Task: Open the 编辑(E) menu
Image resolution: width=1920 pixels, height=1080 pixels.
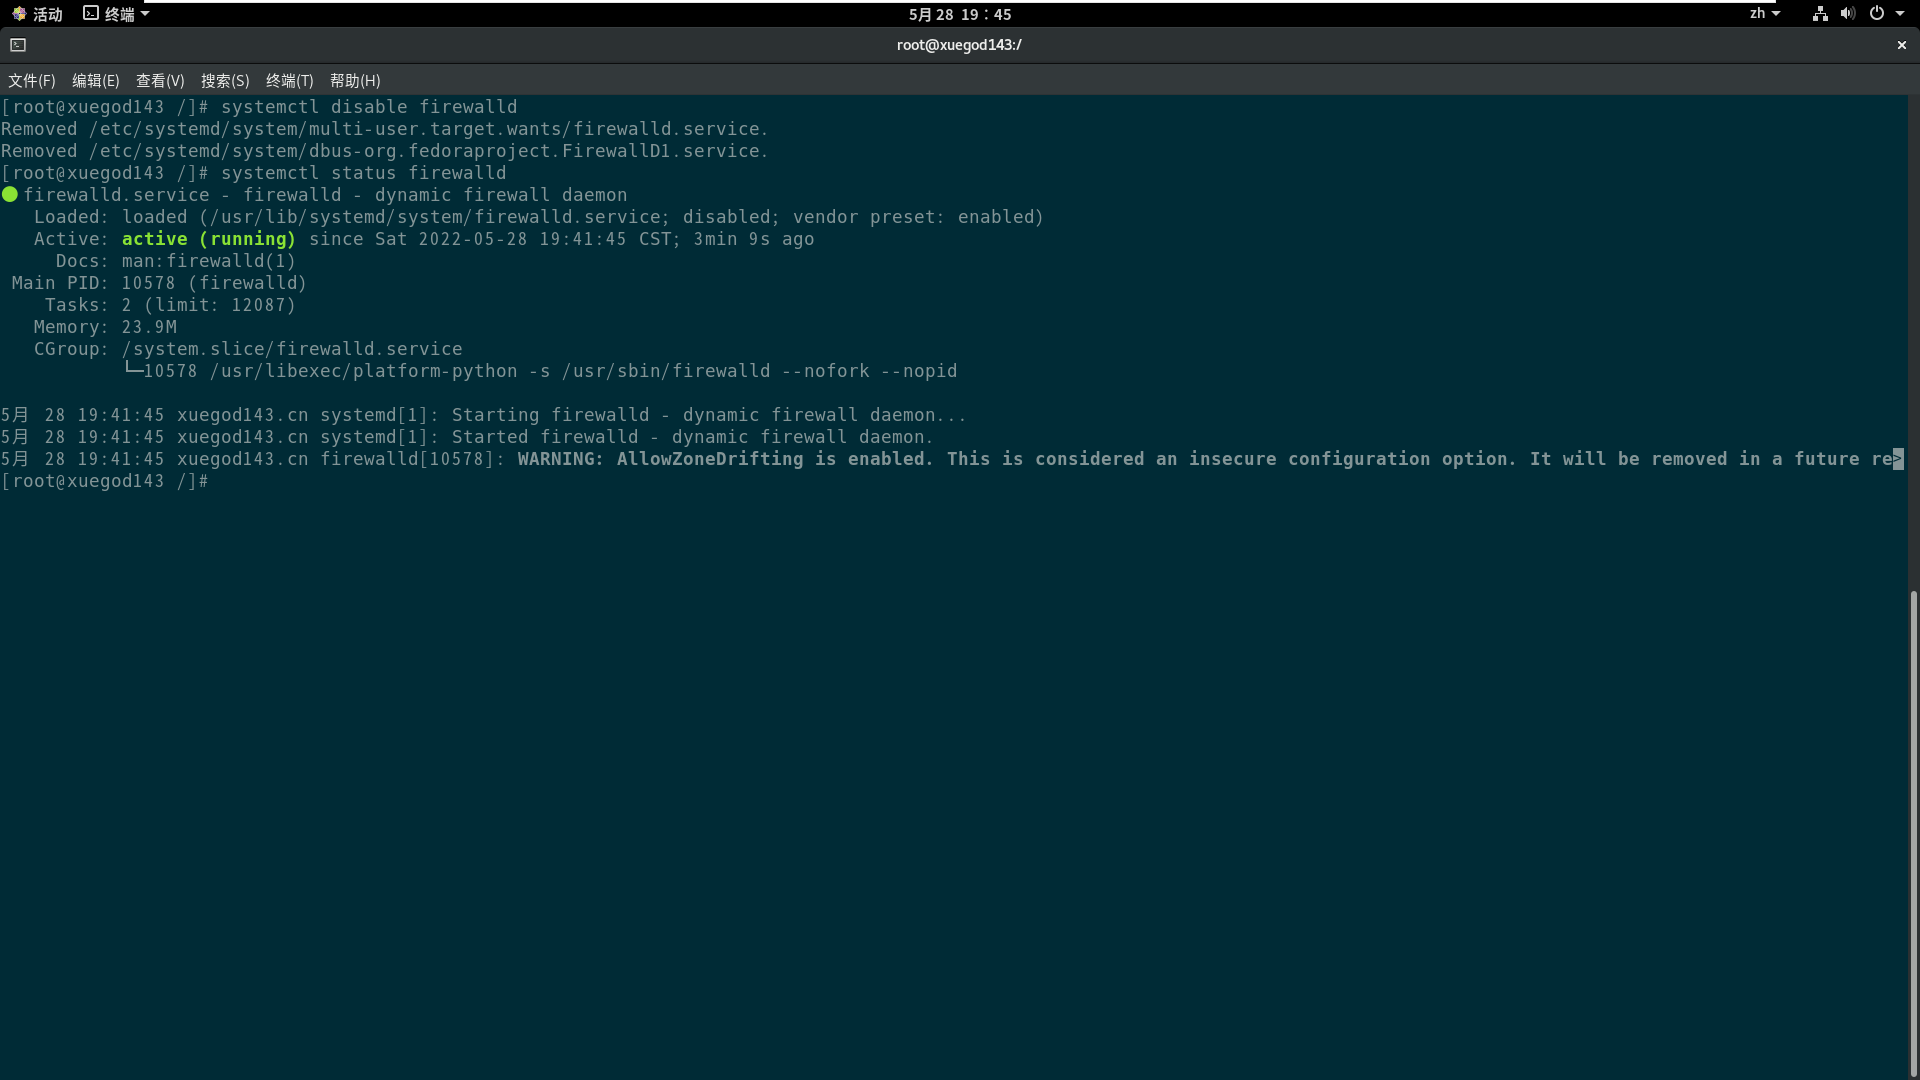Action: [95, 81]
